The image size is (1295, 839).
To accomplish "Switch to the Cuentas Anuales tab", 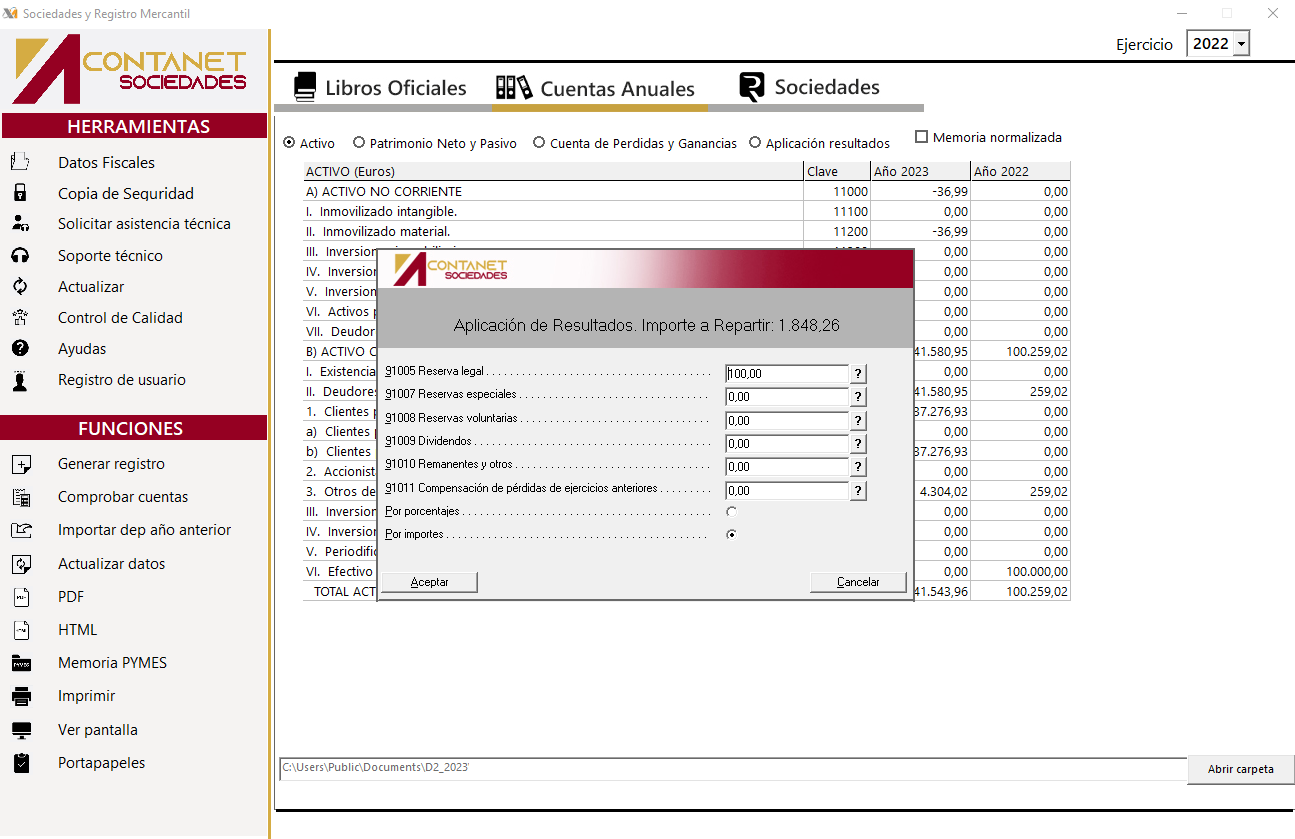I will point(595,87).
